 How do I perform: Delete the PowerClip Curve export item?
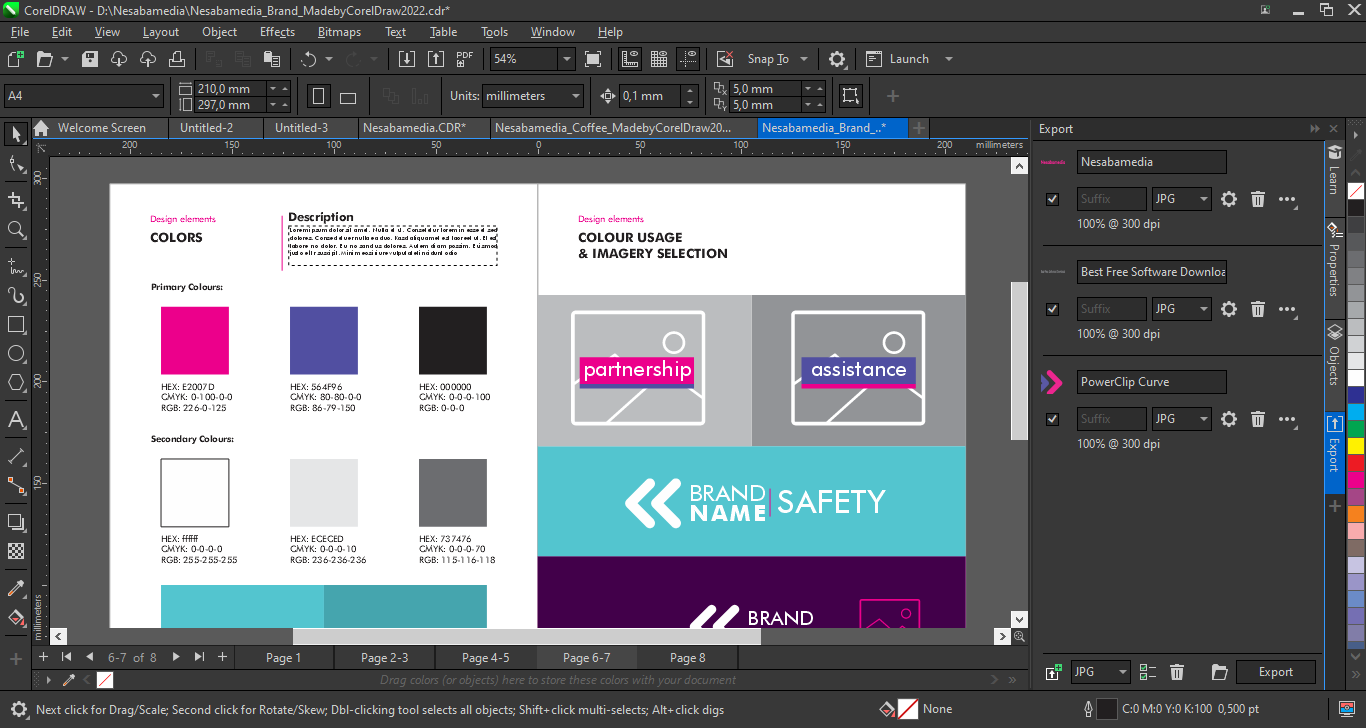tap(1258, 419)
